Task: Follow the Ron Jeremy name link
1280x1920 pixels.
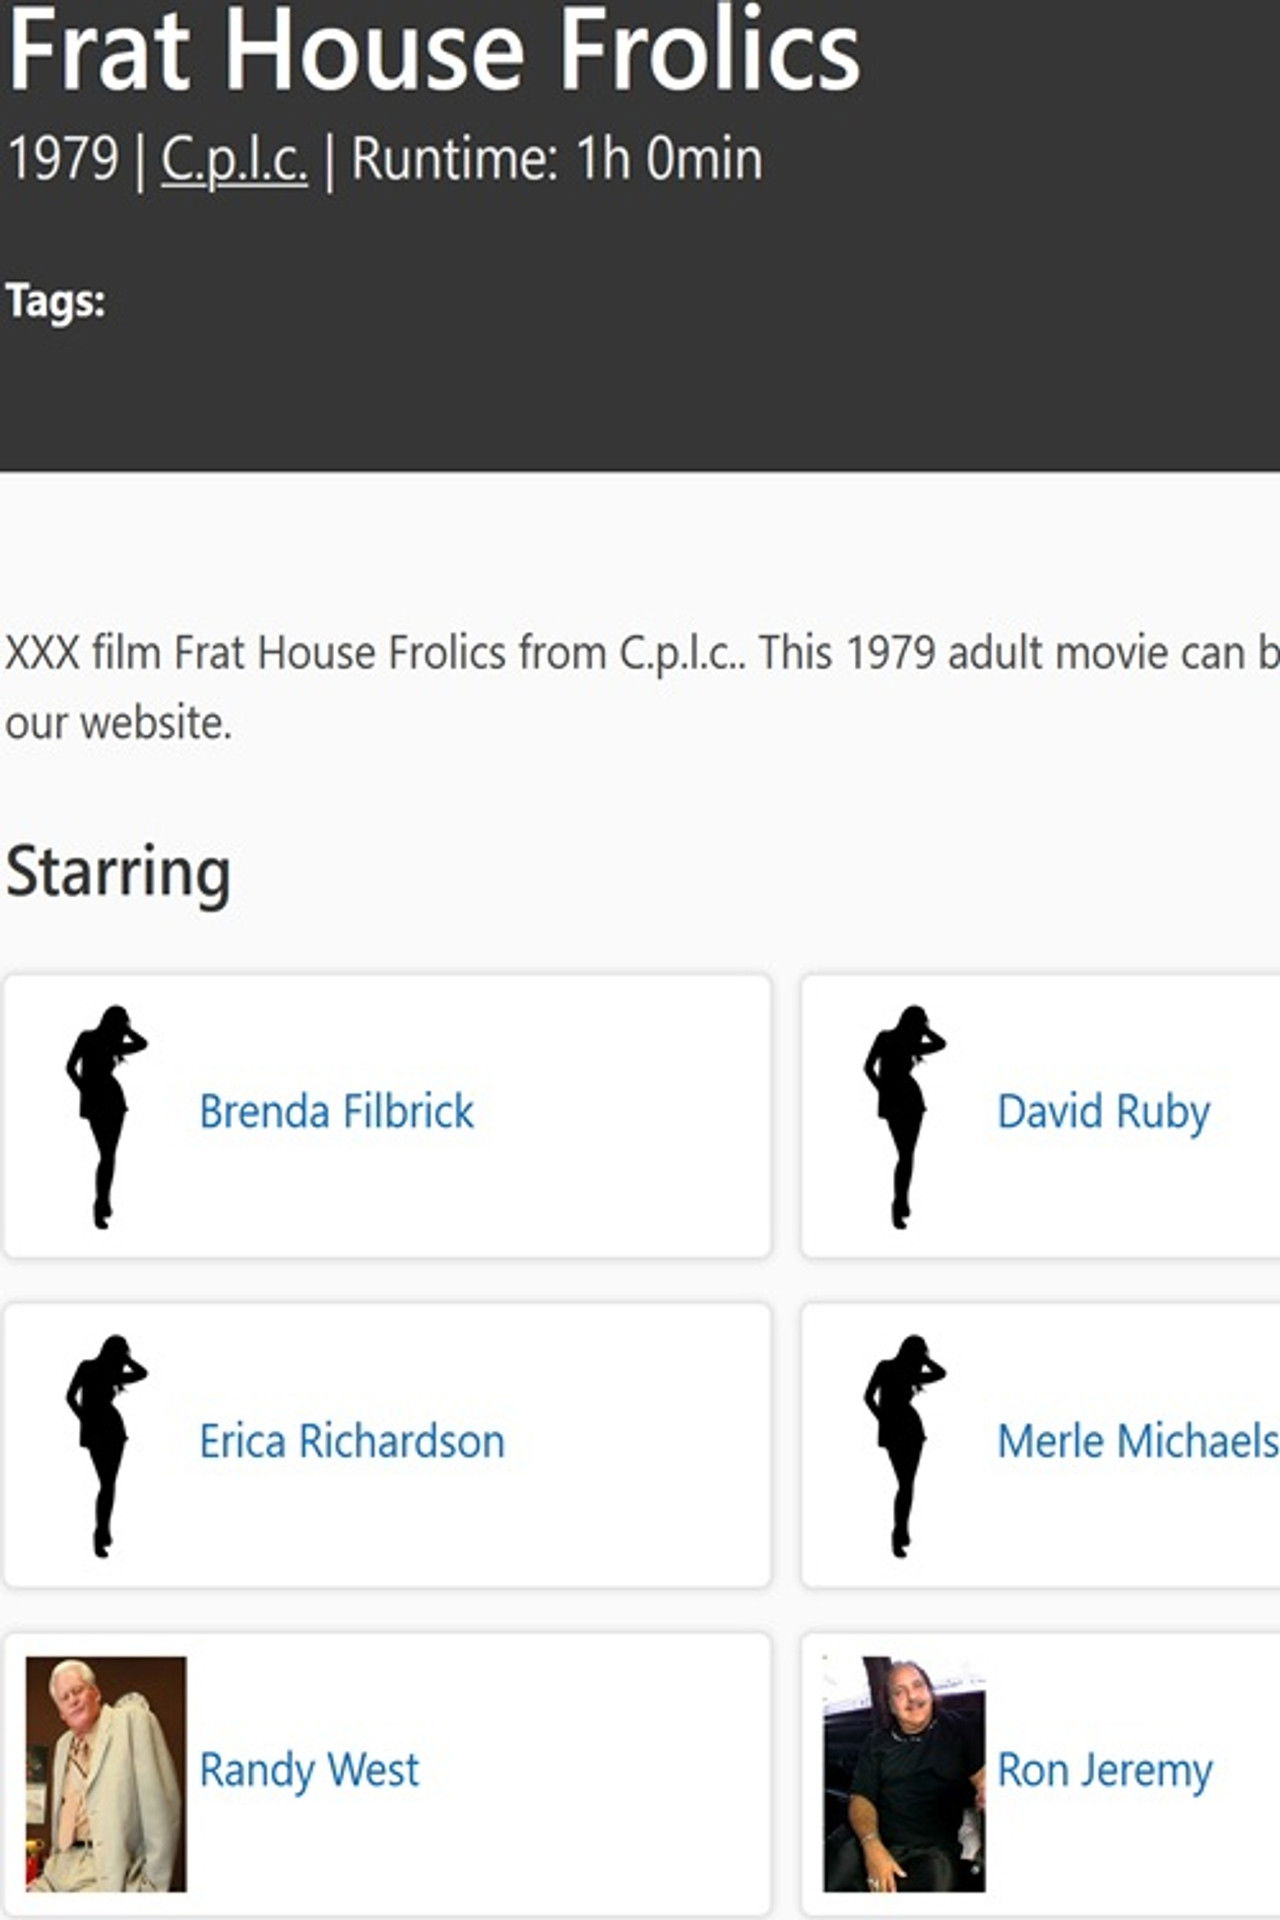Action: [x=1104, y=1770]
